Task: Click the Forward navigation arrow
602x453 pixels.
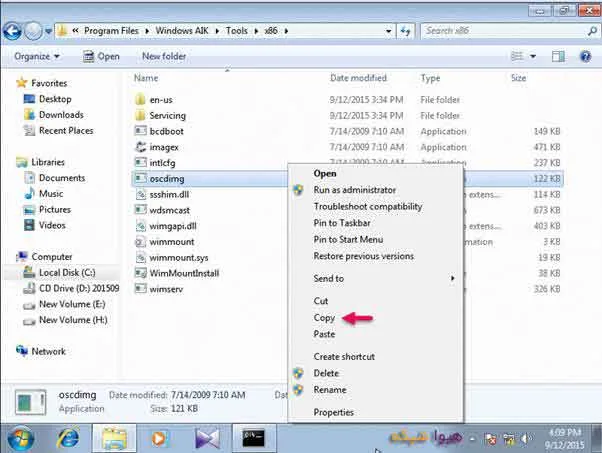Action: pos(33,31)
